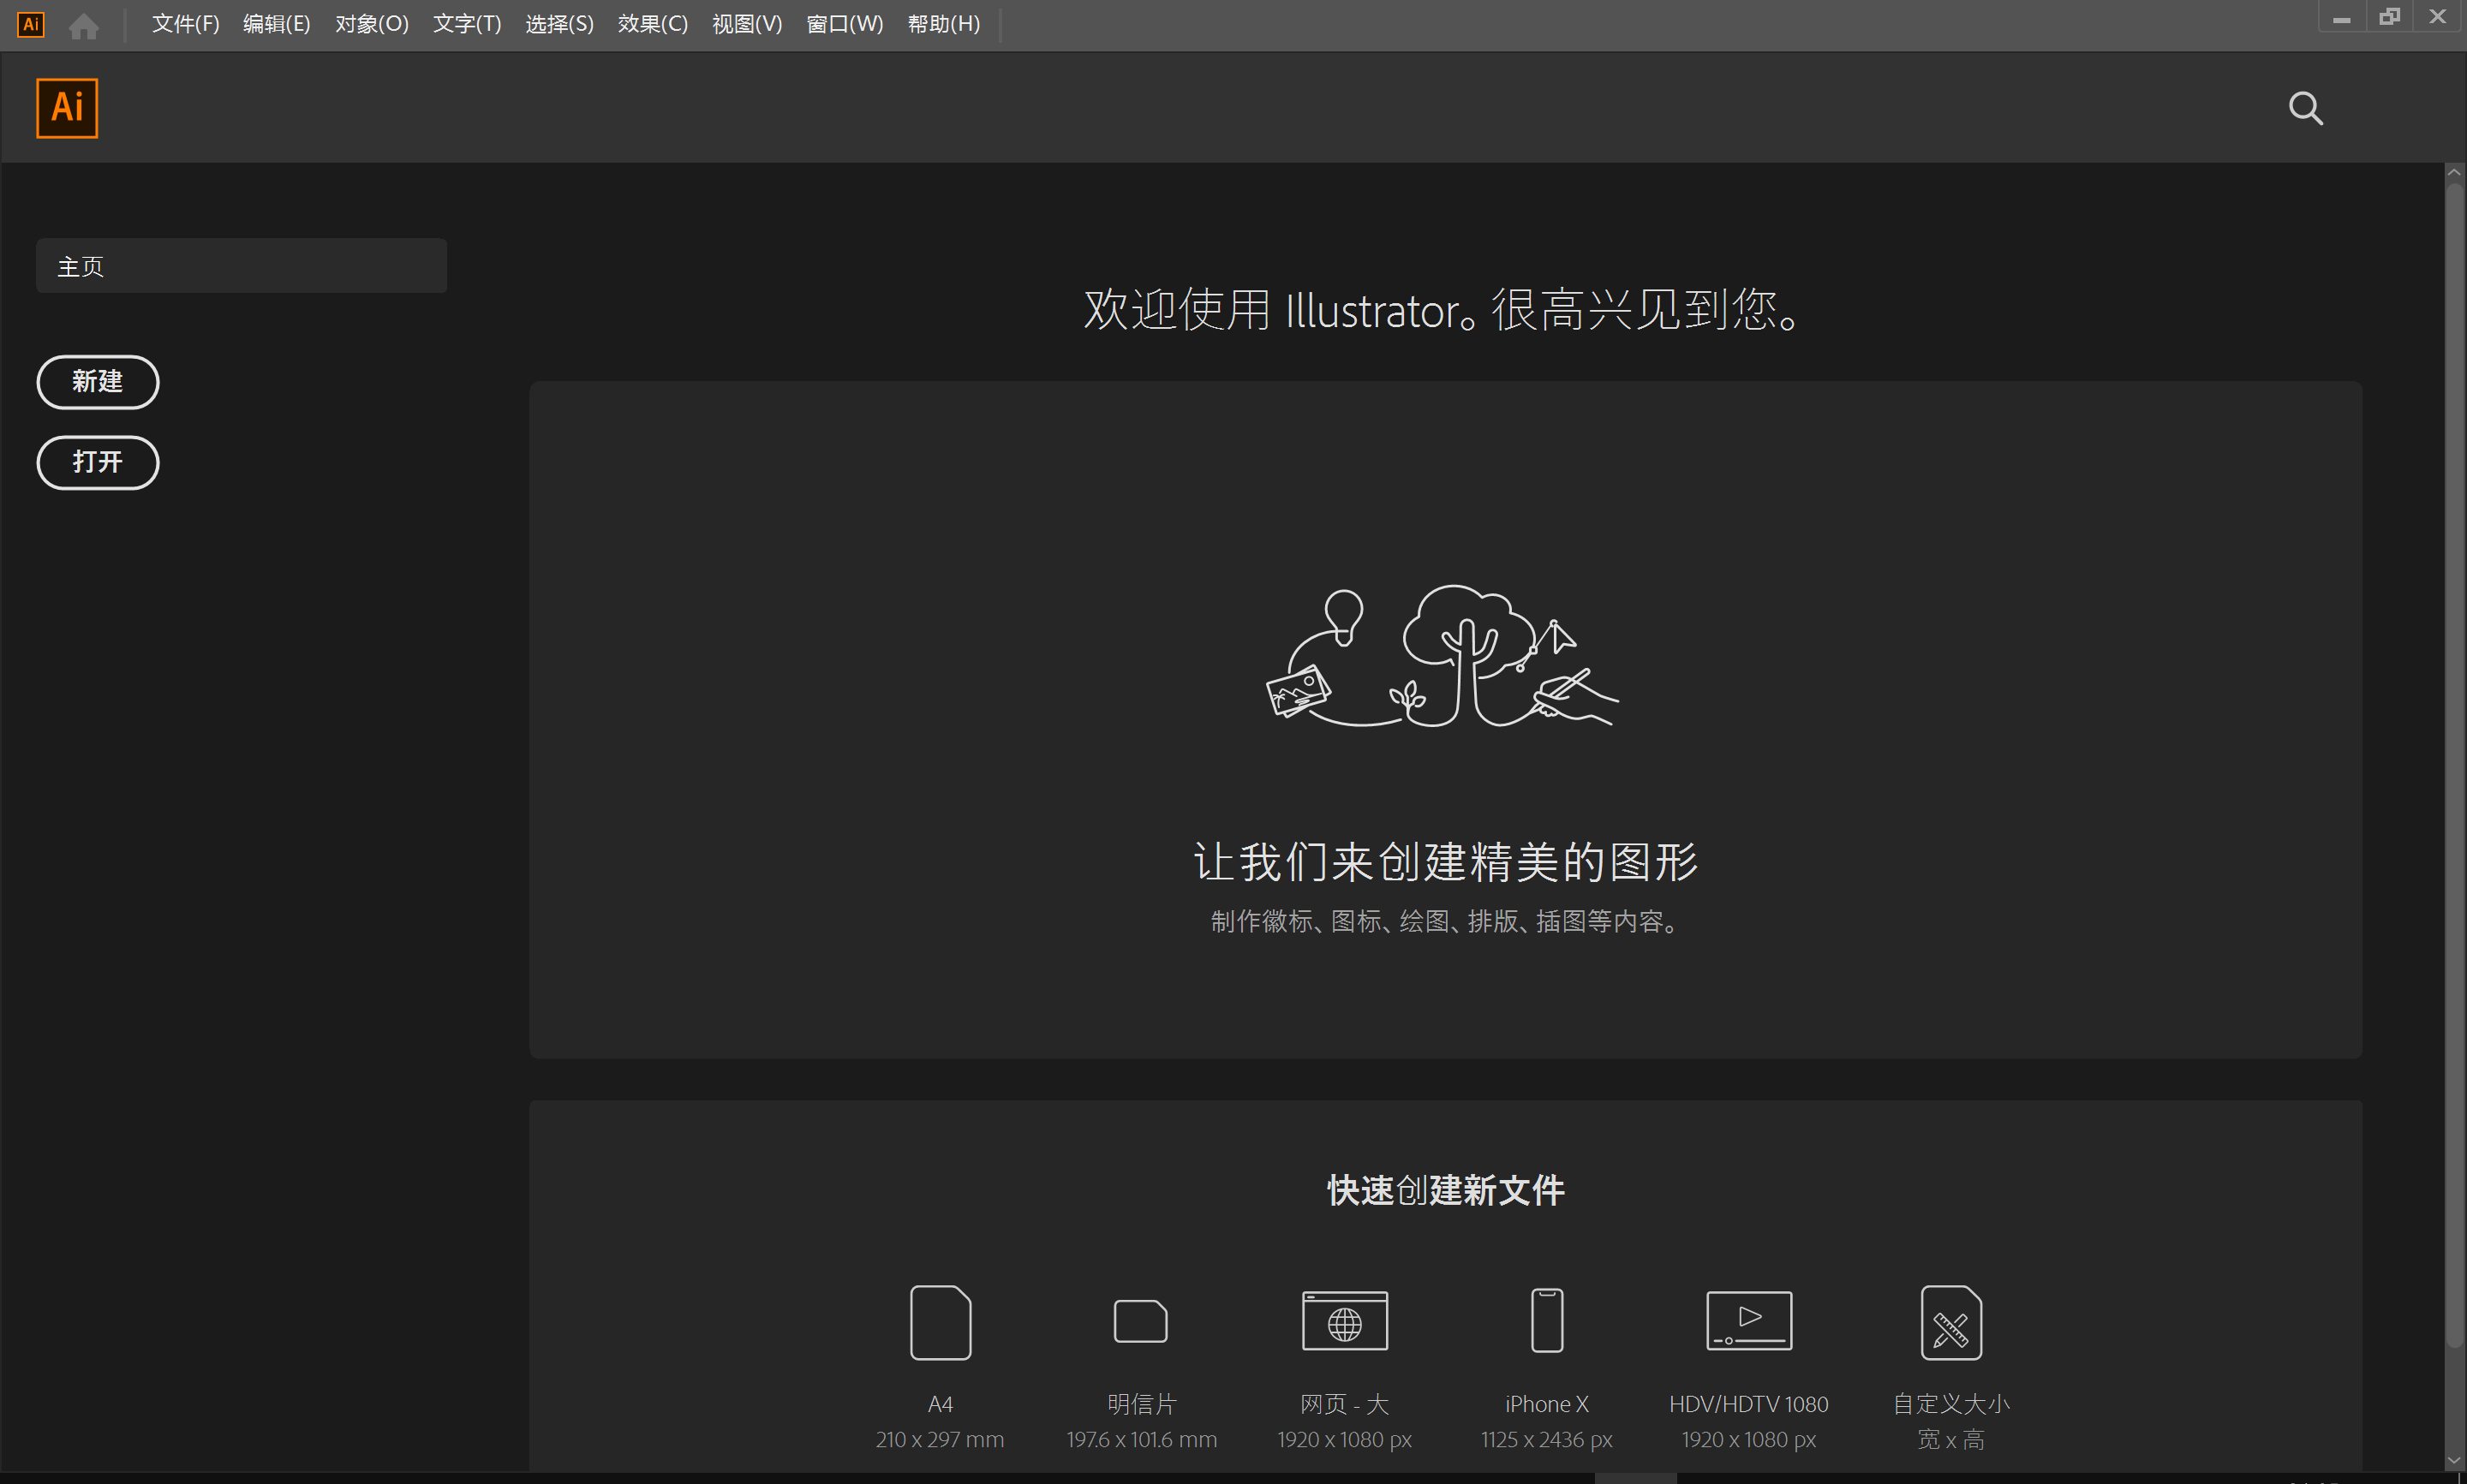Viewport: 2467px width, 1484px height.
Task: Minimize the Illustrator window
Action: point(2342,17)
